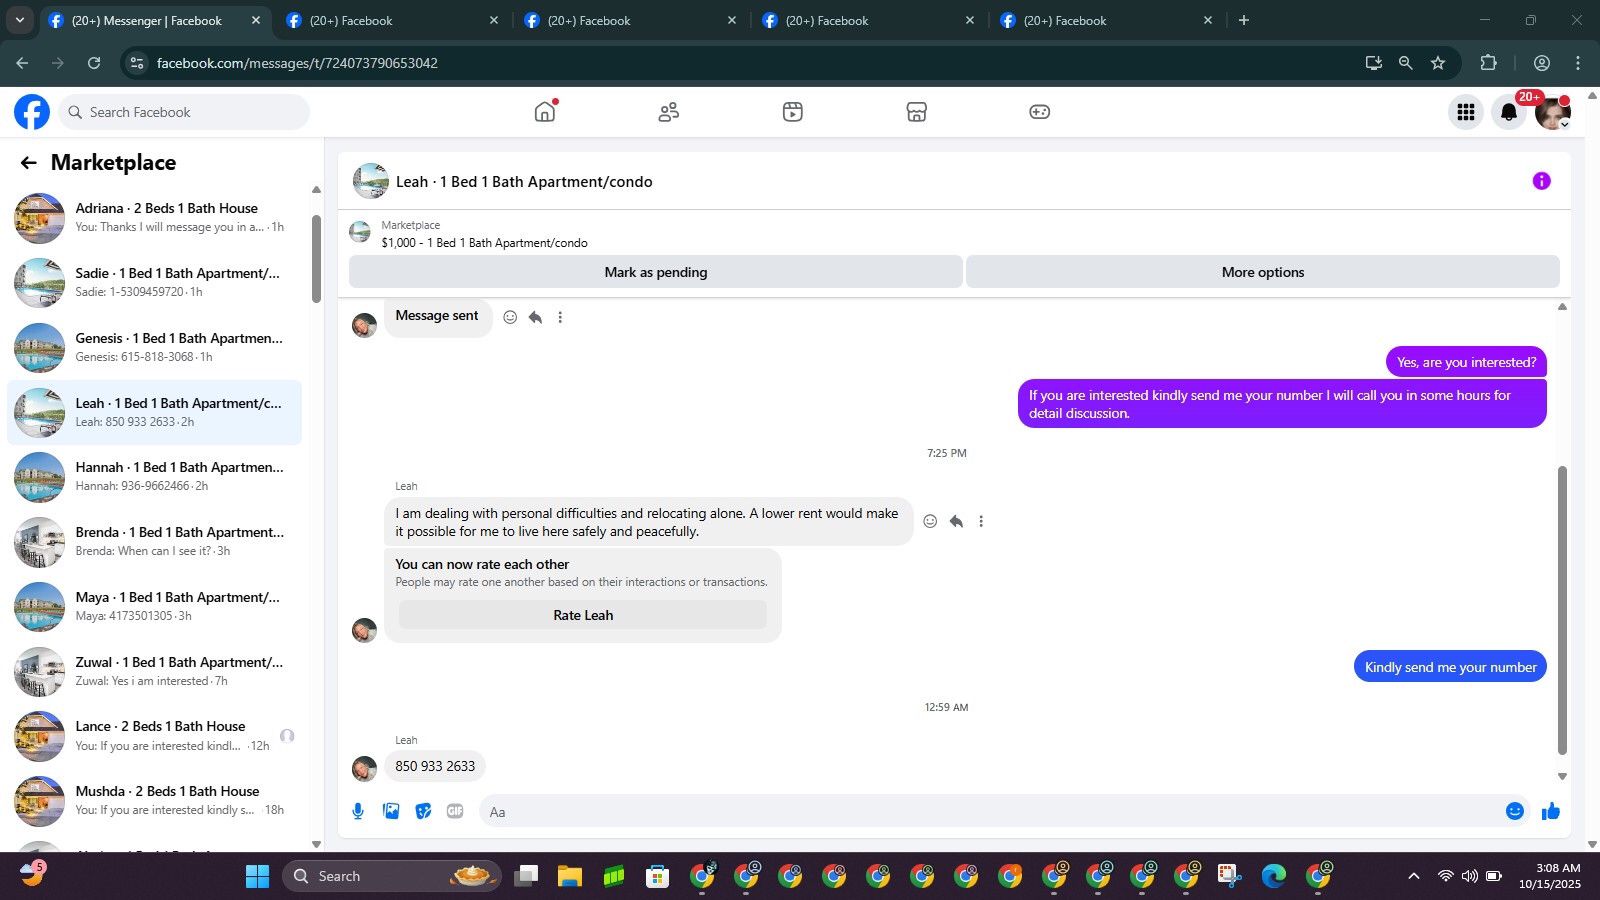The image size is (1600, 900).
Task: Open the Chrome three-dot menu
Action: (1578, 63)
